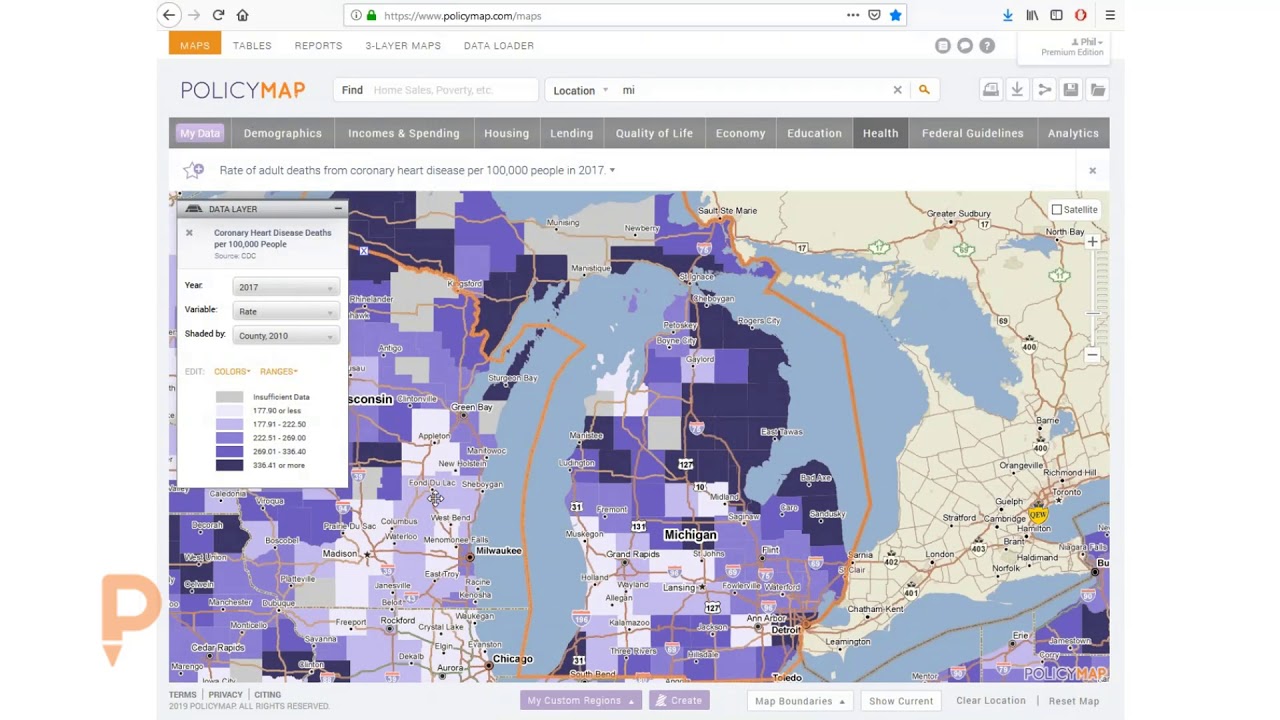Open the page actions three-dot menu
Screen dimensions: 1280x720
point(853,15)
